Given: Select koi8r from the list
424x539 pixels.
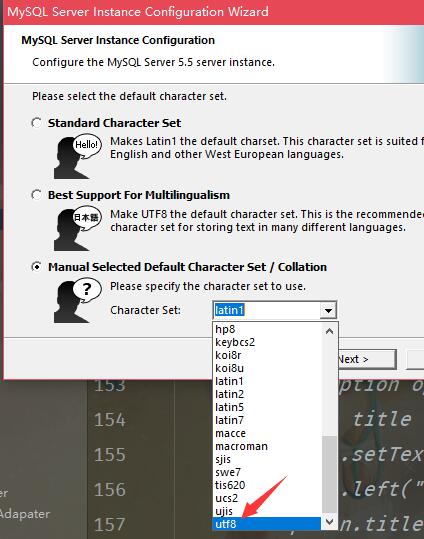Looking at the screenshot, I should (x=267, y=355).
